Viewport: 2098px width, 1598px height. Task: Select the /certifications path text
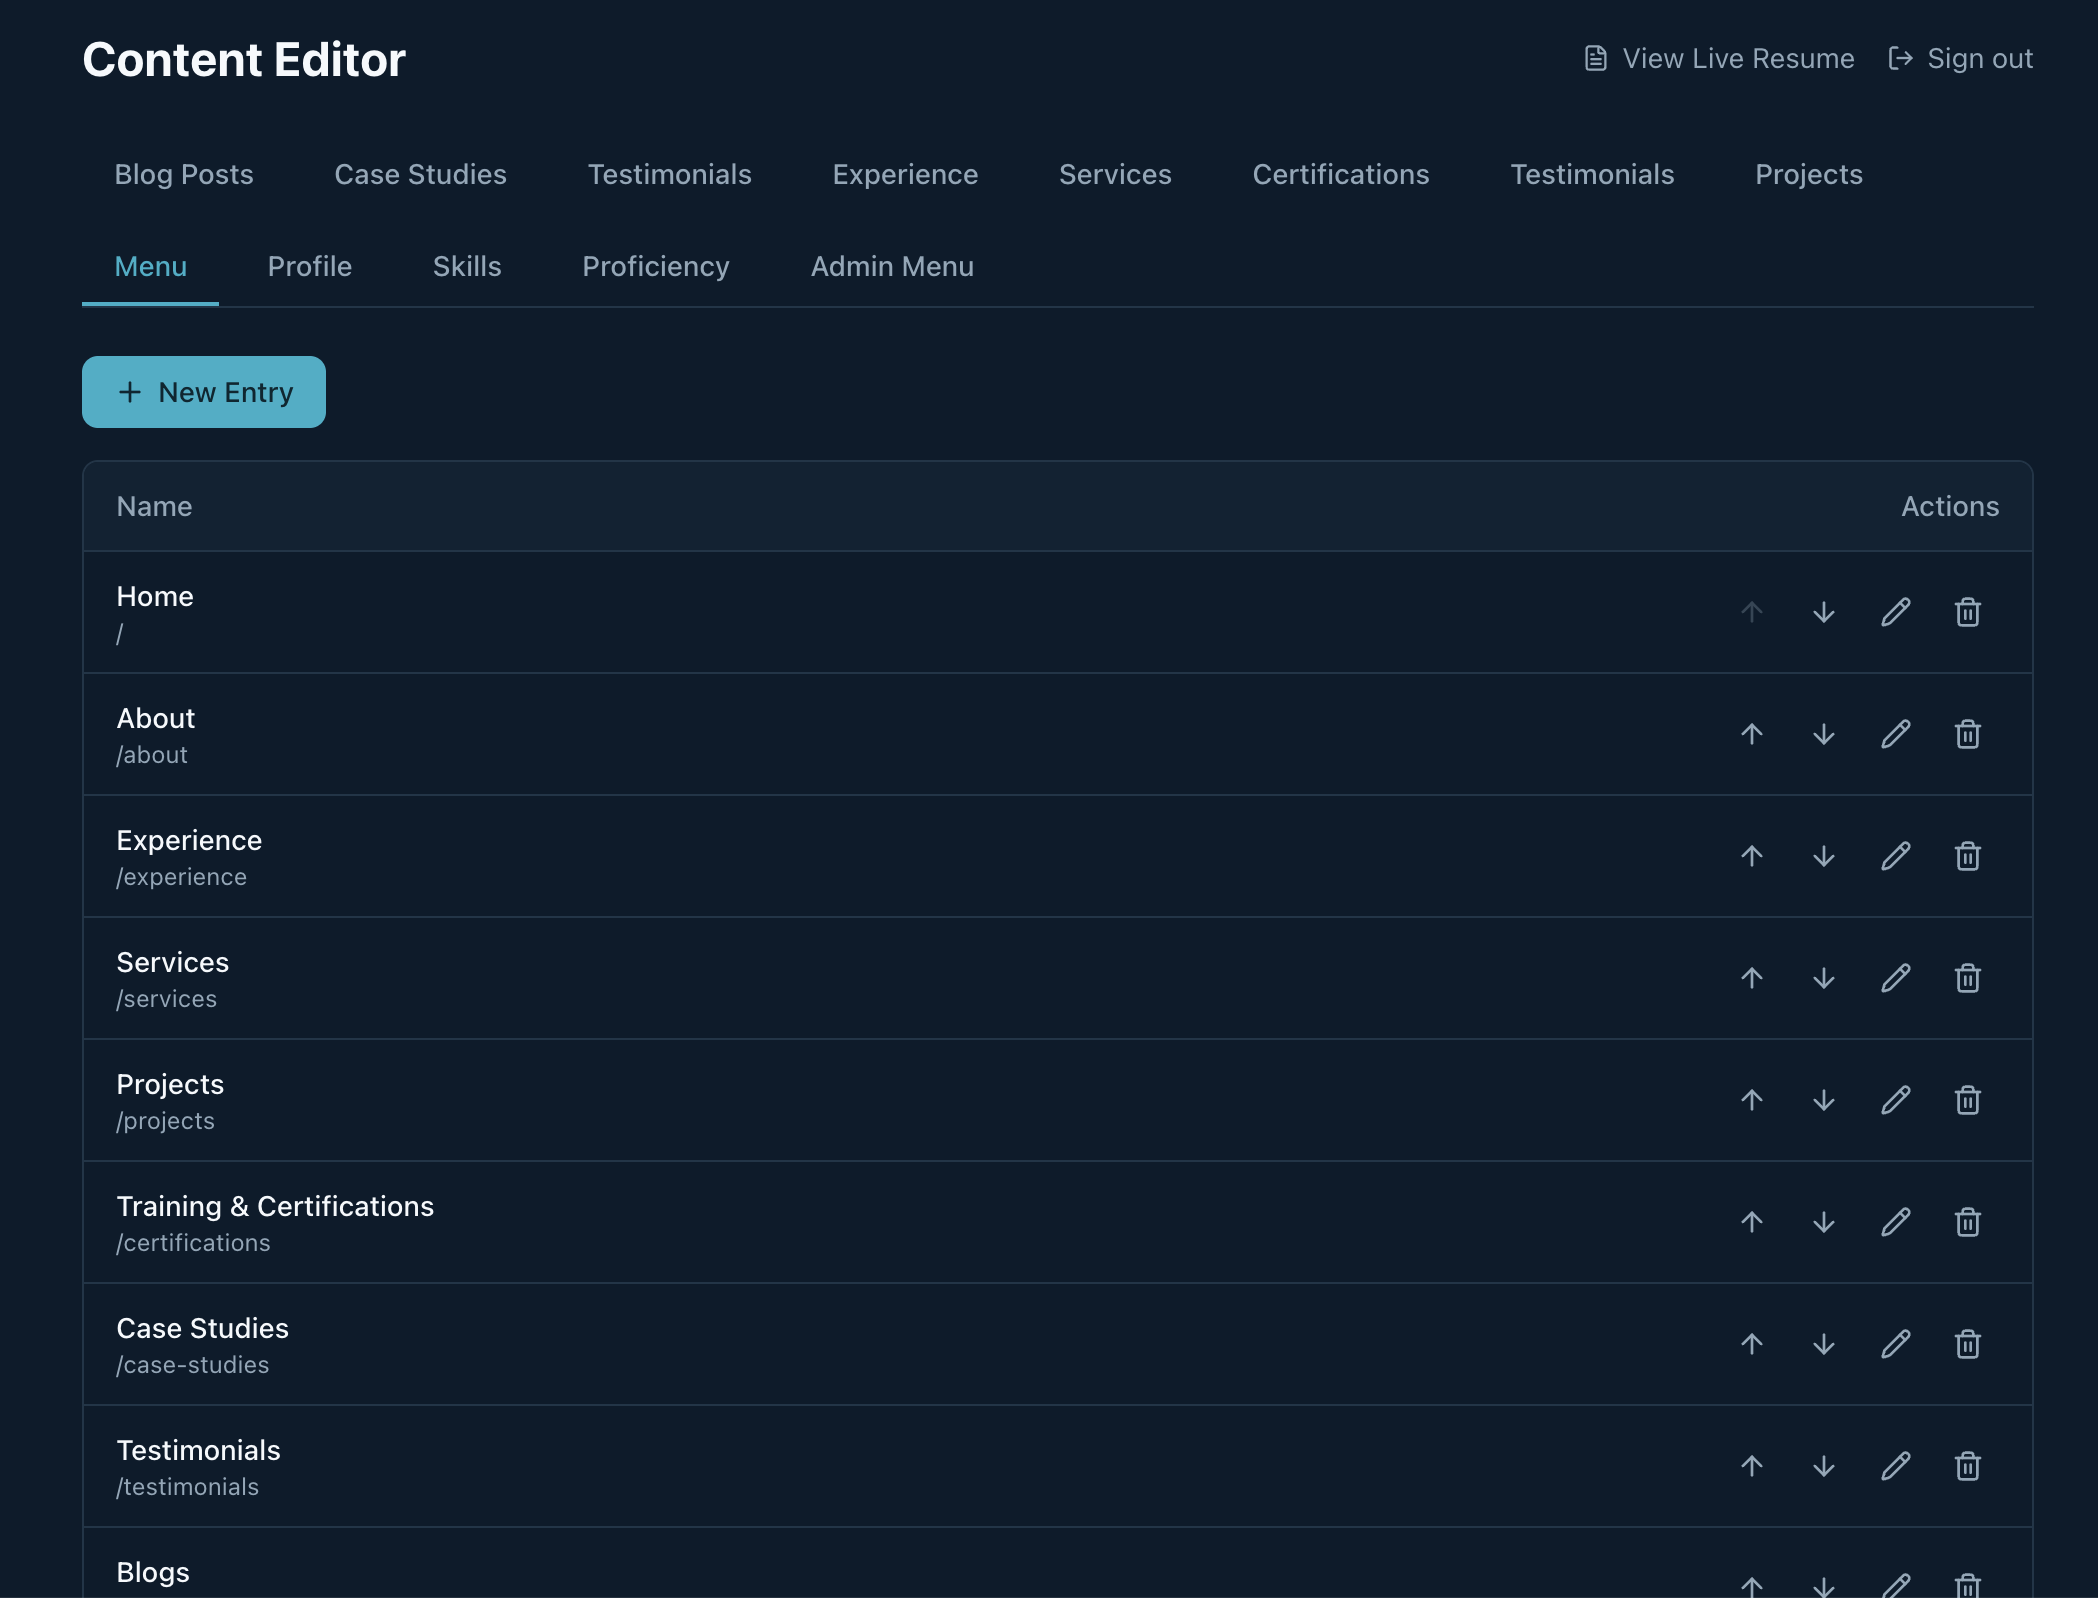[x=193, y=1243]
